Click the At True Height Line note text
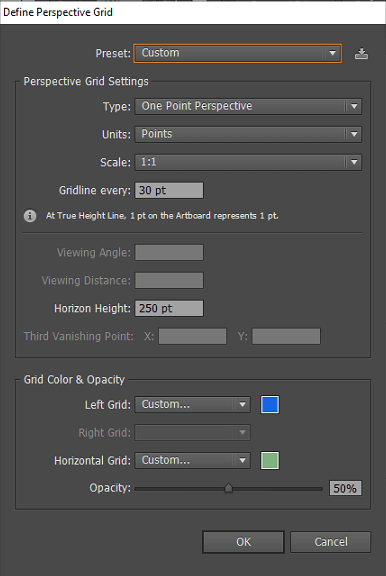This screenshot has height=576, width=386. tap(162, 216)
